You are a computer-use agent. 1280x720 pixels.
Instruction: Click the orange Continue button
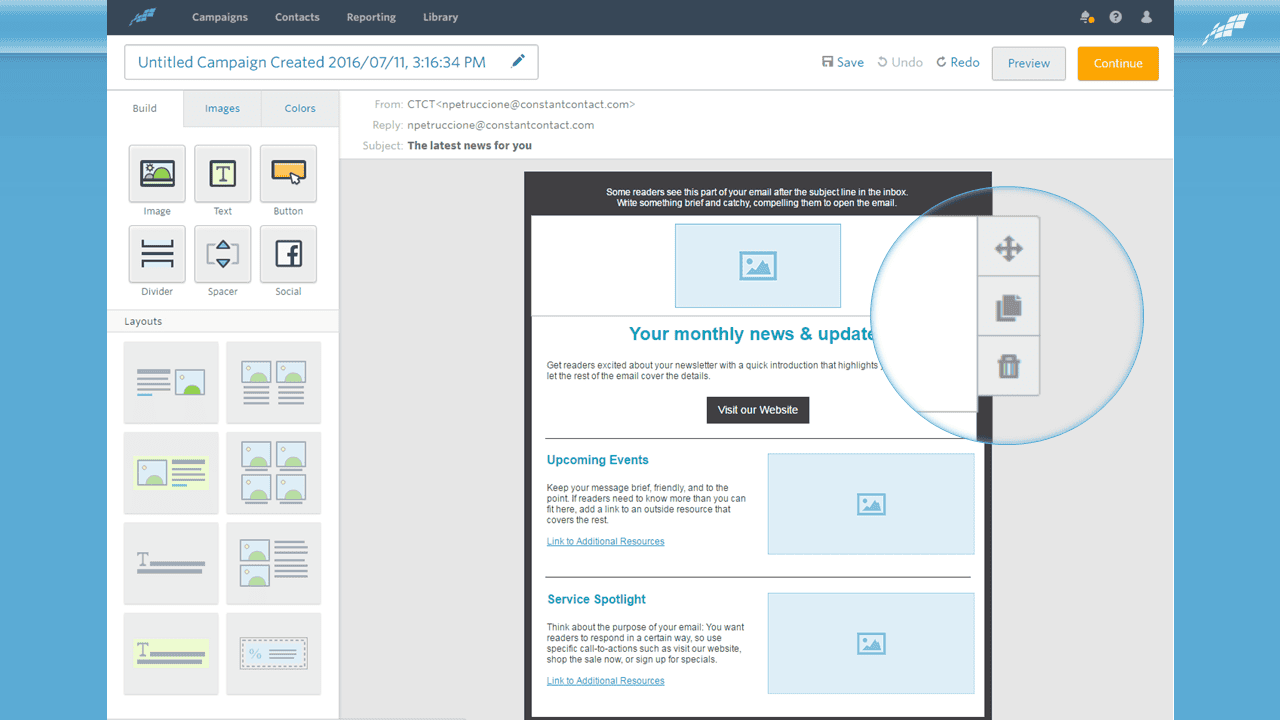tap(1118, 63)
